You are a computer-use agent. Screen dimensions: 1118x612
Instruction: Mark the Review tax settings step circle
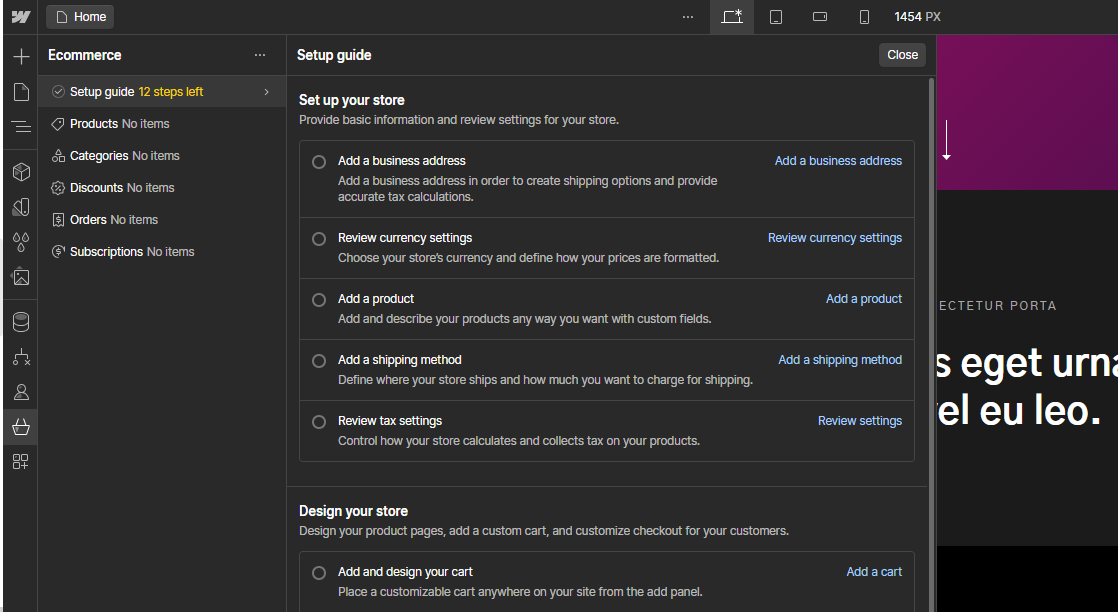319,422
